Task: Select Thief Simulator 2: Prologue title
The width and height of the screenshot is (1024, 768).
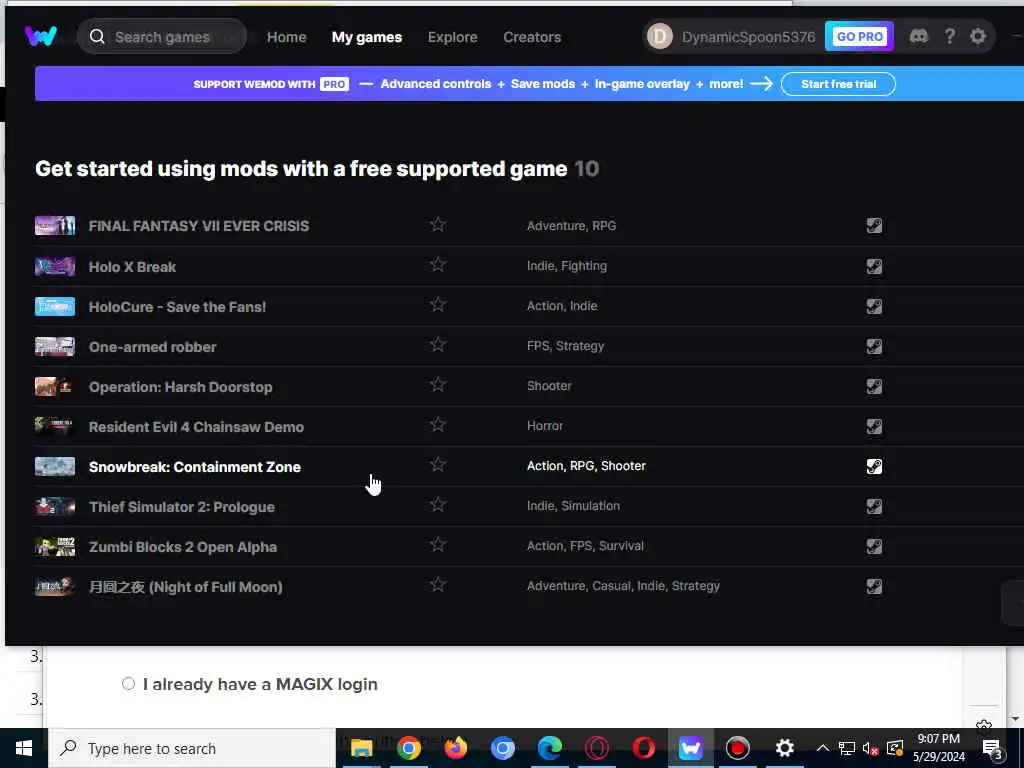Action: pyautogui.click(x=182, y=507)
